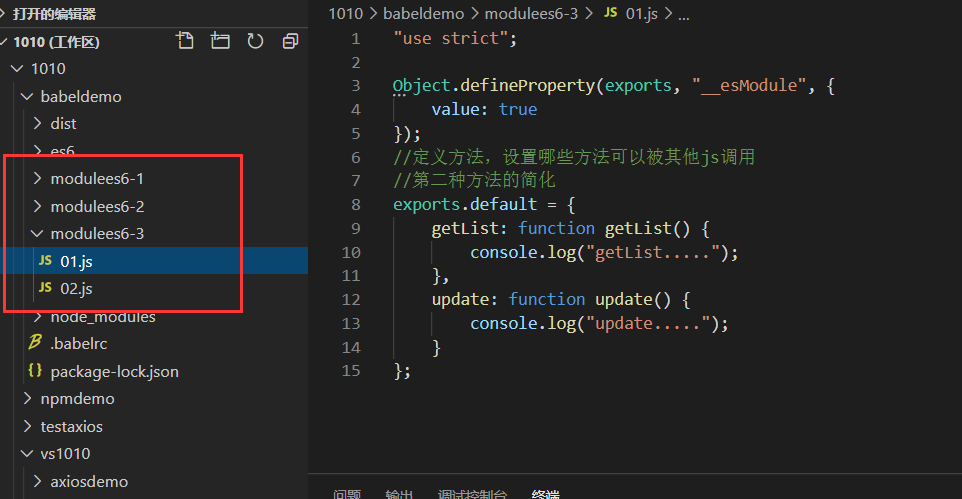Viewport: 962px width, 499px height.
Task: Click the New Folder icon in explorer header
Action: point(220,41)
